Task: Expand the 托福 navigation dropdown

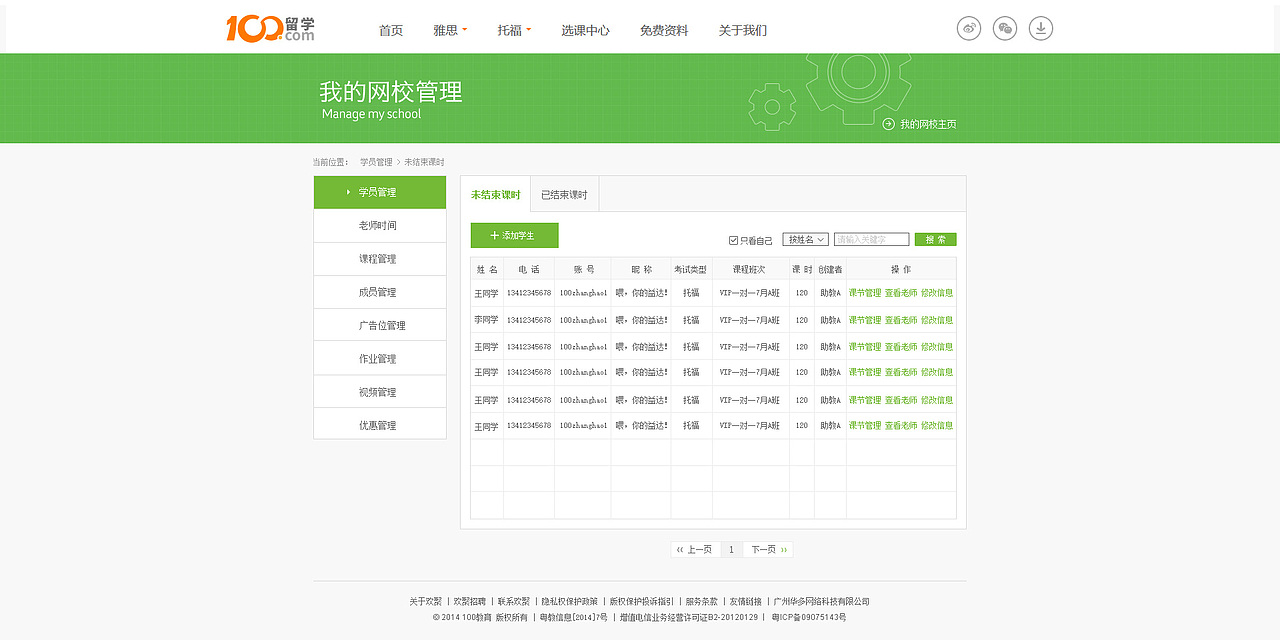Action: tap(513, 30)
